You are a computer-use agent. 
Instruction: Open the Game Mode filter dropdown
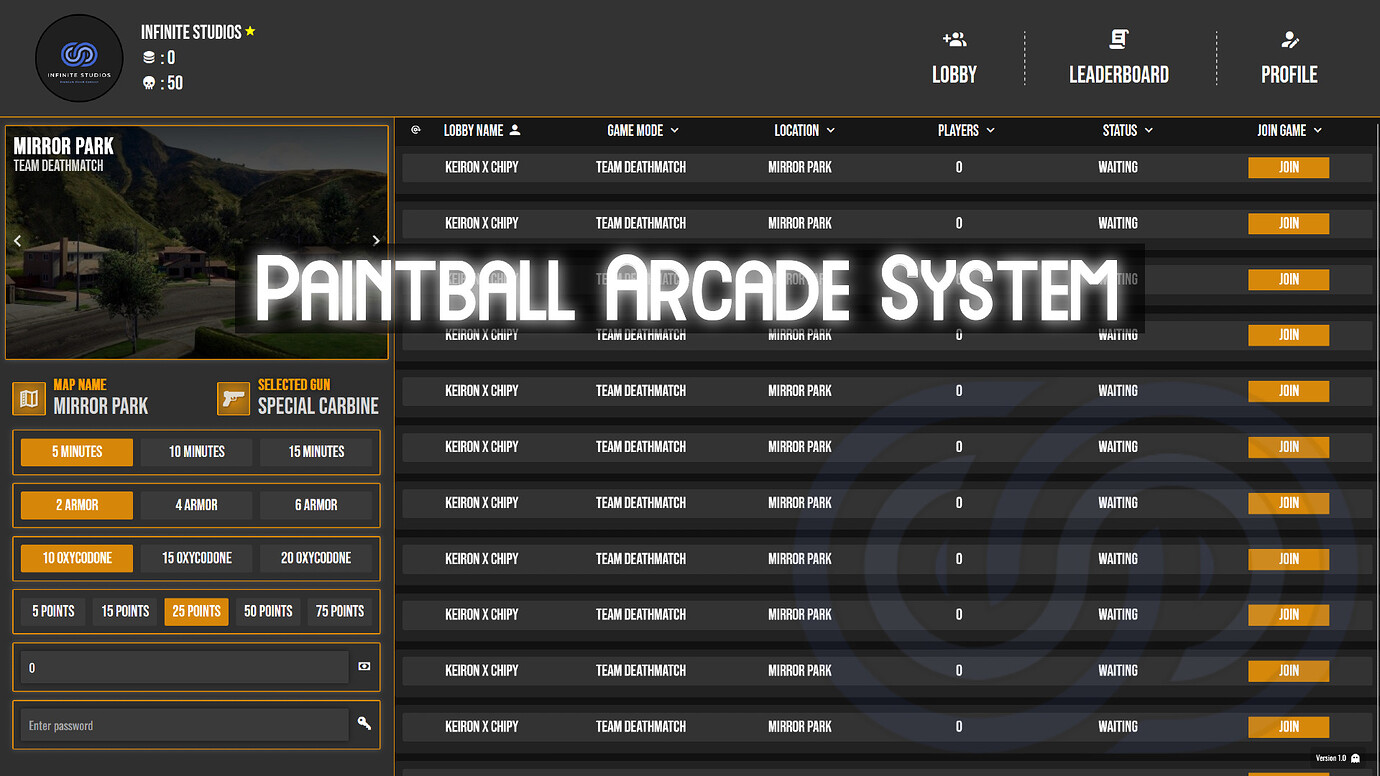tap(676, 130)
